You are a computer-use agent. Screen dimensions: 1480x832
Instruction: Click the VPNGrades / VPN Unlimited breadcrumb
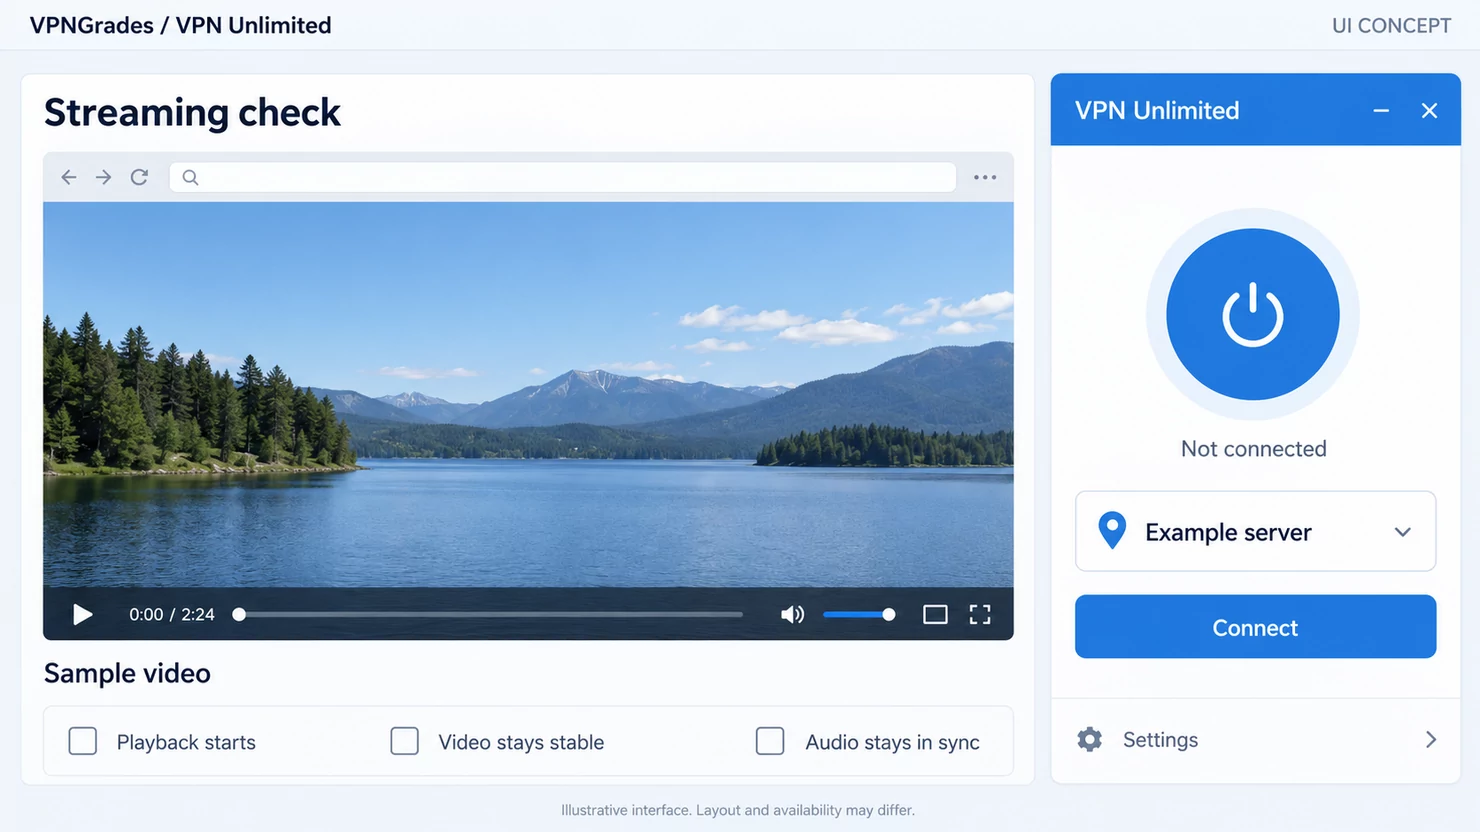pos(180,25)
